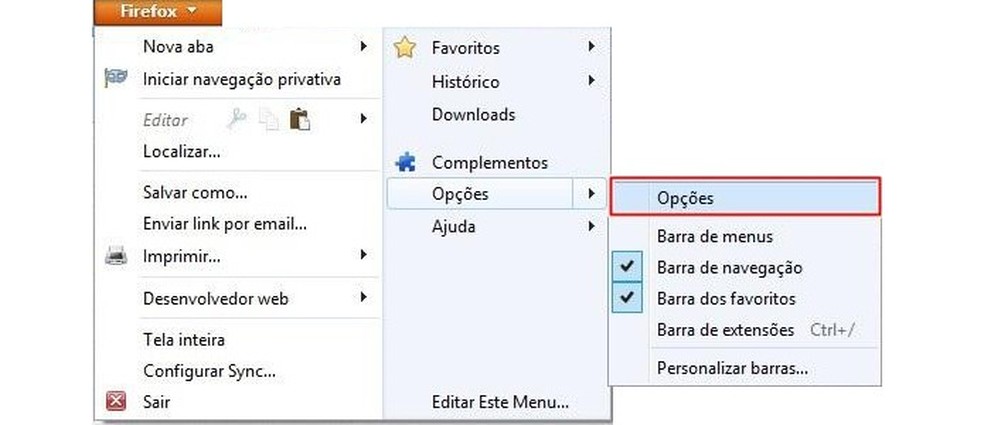The width and height of the screenshot is (984, 425).
Task: Open the orange Firefox dropdown button
Action: (x=158, y=12)
